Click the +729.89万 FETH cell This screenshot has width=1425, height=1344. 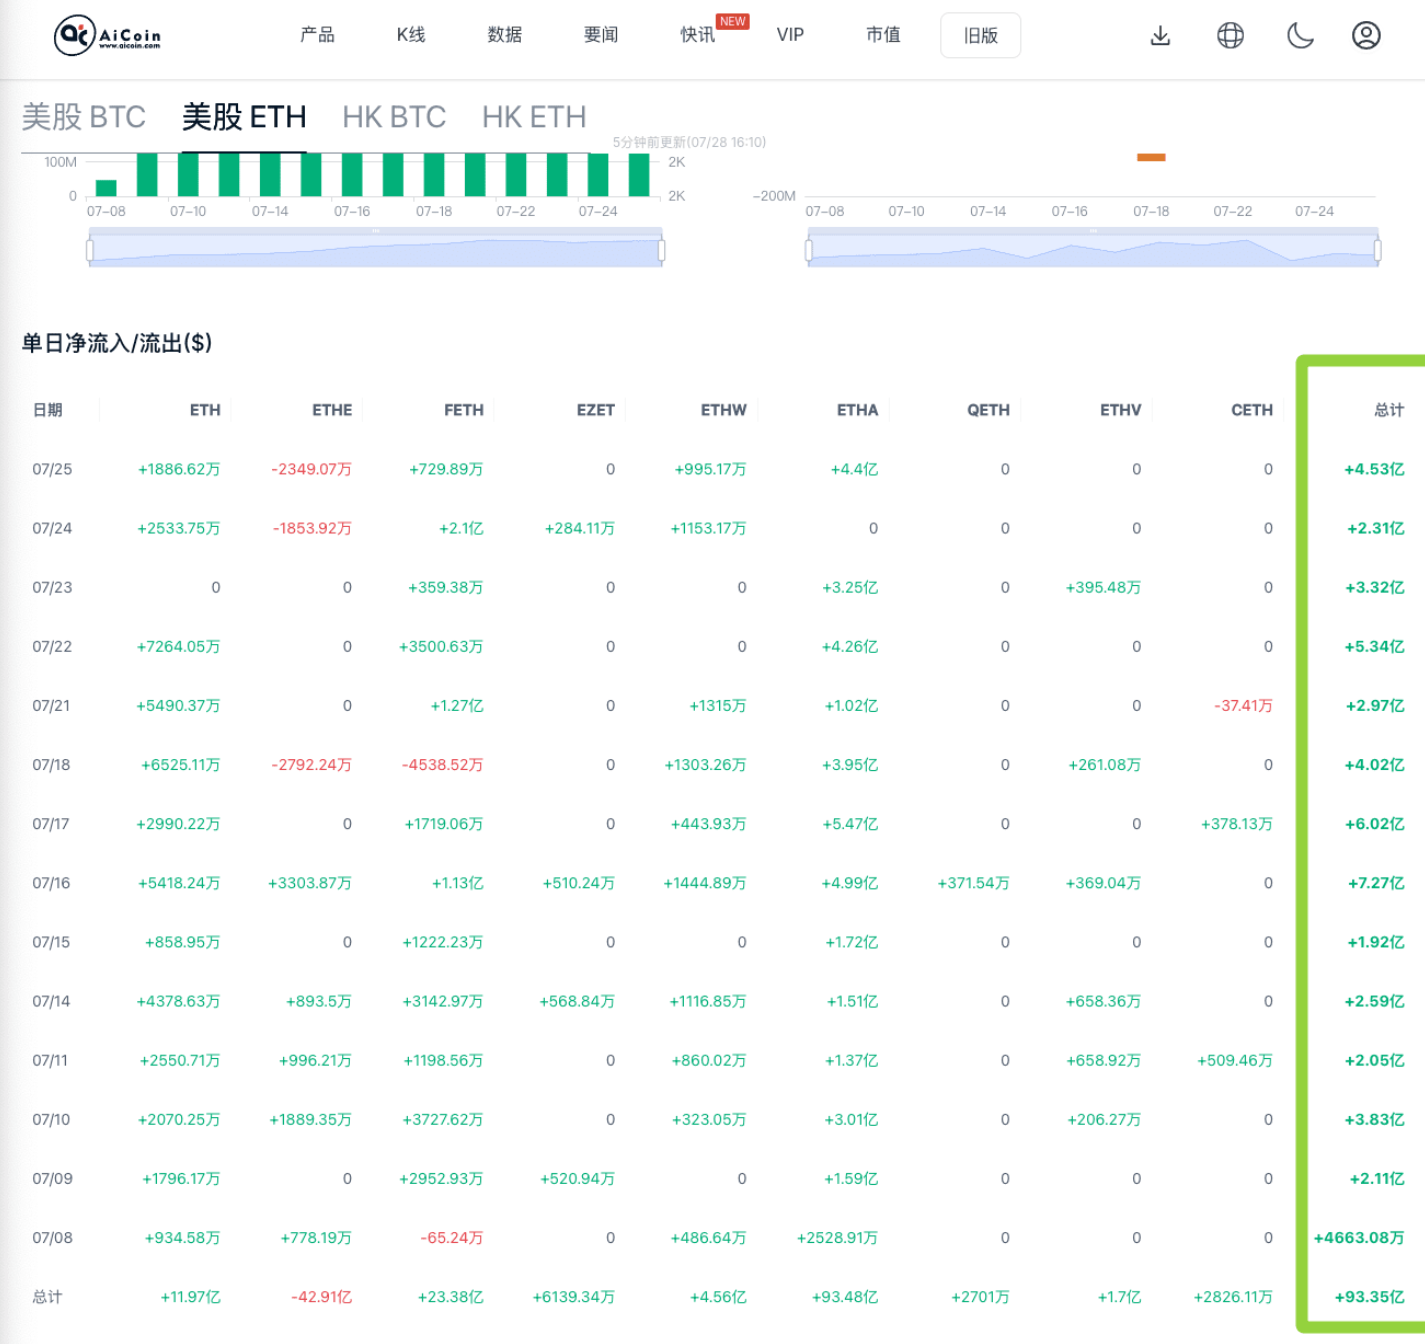point(446,469)
